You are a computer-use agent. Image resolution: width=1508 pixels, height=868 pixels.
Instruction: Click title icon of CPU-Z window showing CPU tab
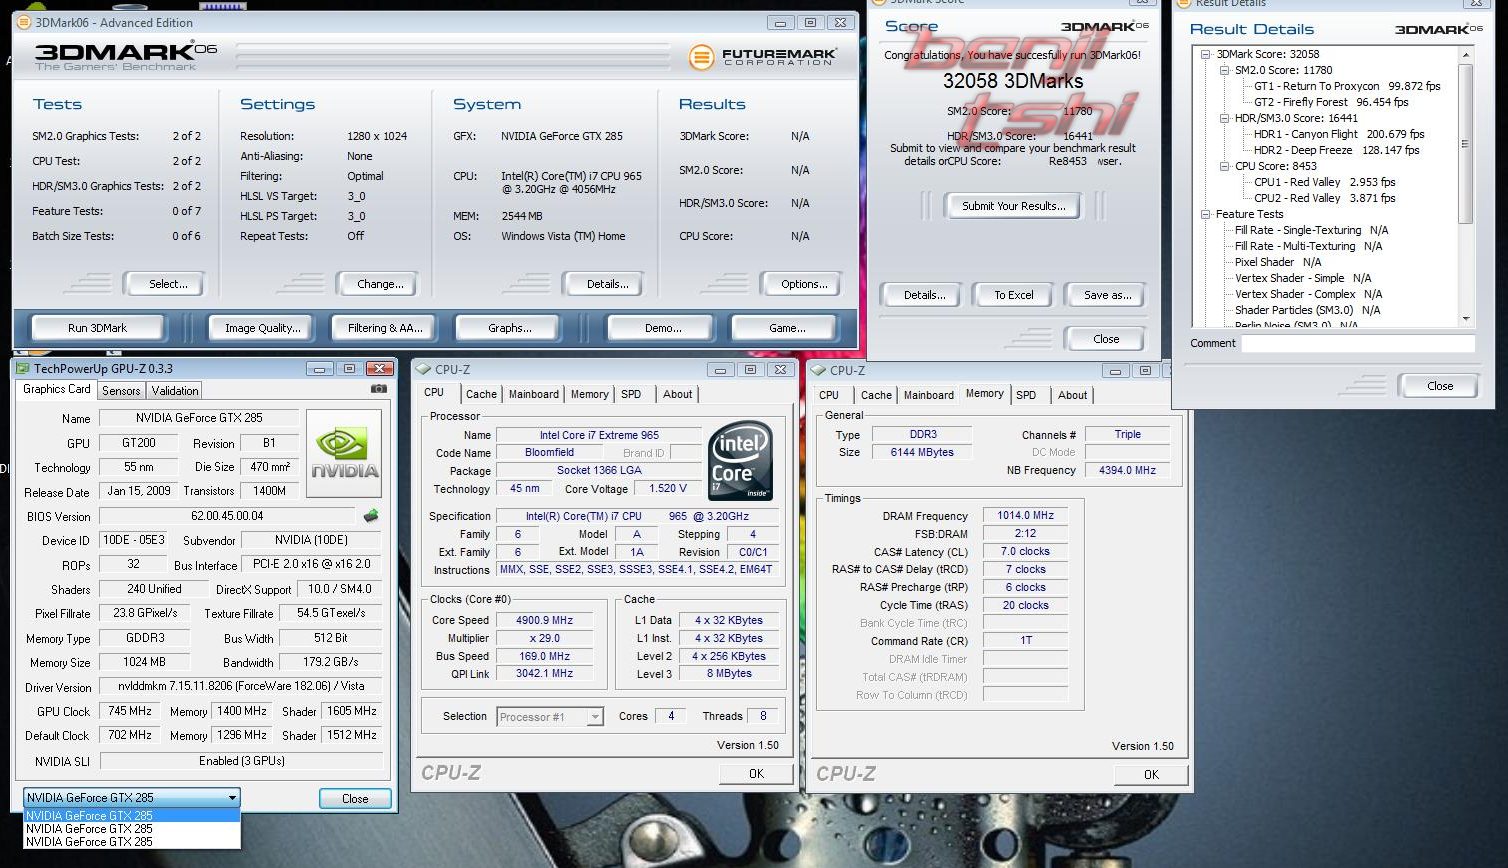tap(424, 370)
